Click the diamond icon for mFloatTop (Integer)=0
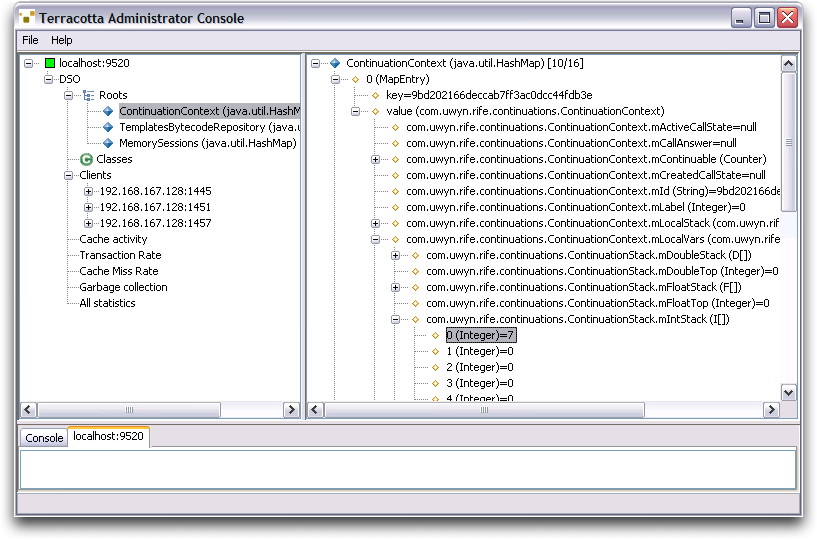Screen dimensions: 817x540 pos(416,303)
